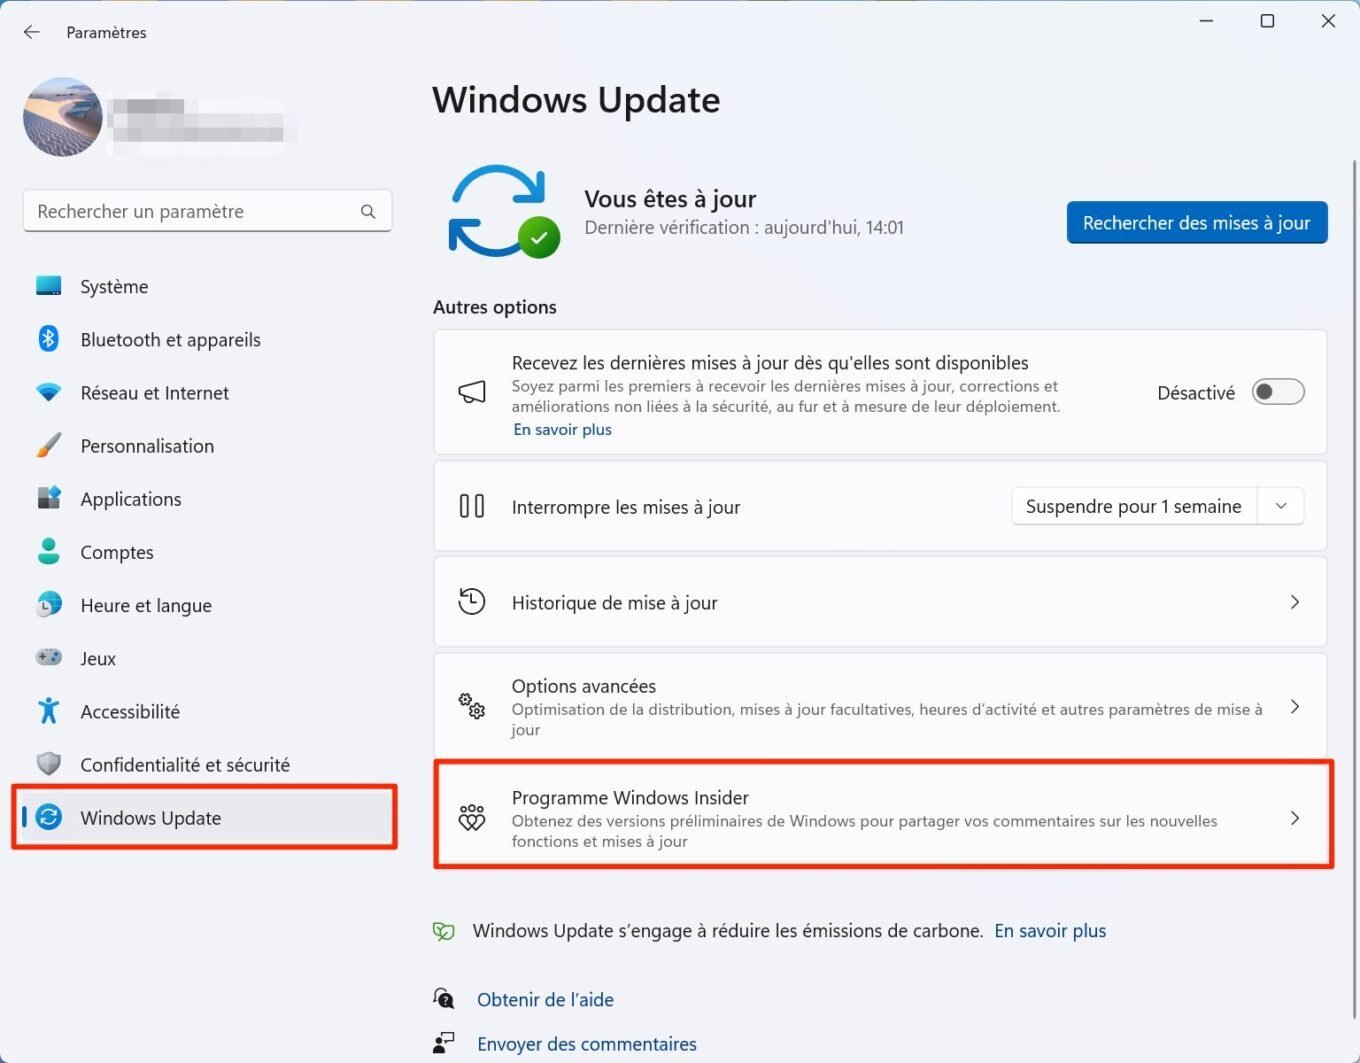Open the Applications section
Viewport: 1360px width, 1063px height.
point(207,498)
